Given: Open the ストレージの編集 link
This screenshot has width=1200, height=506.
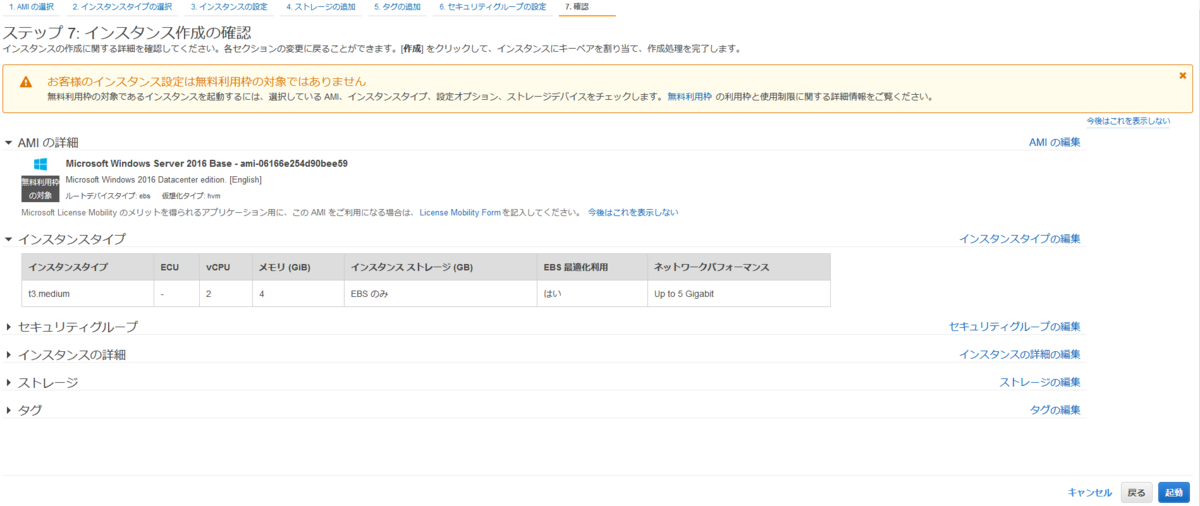Looking at the screenshot, I should click(x=1040, y=383).
